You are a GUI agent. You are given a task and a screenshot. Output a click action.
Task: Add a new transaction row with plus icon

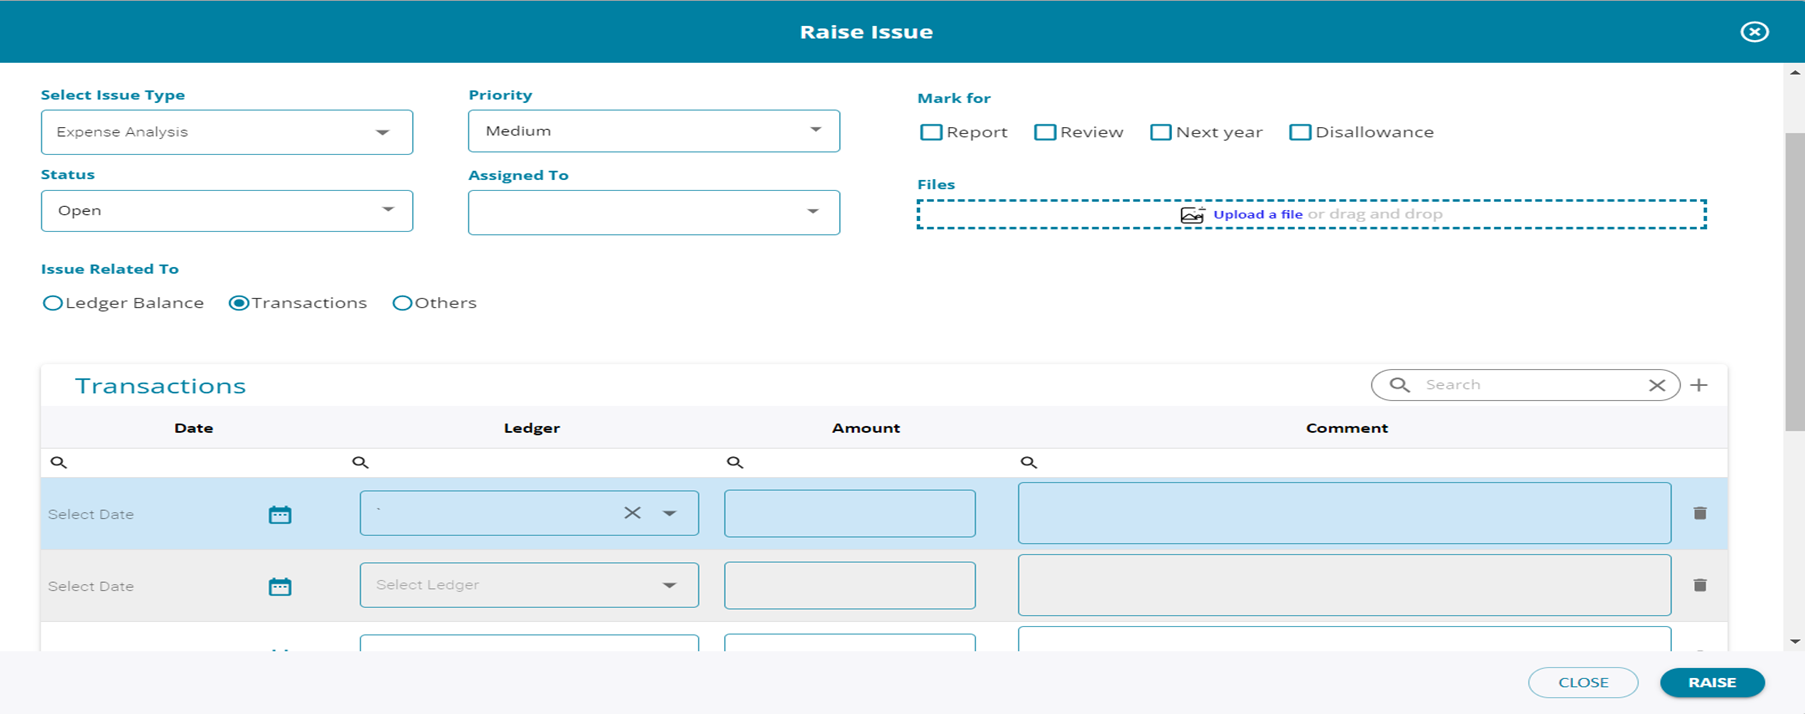pyautogui.click(x=1699, y=385)
